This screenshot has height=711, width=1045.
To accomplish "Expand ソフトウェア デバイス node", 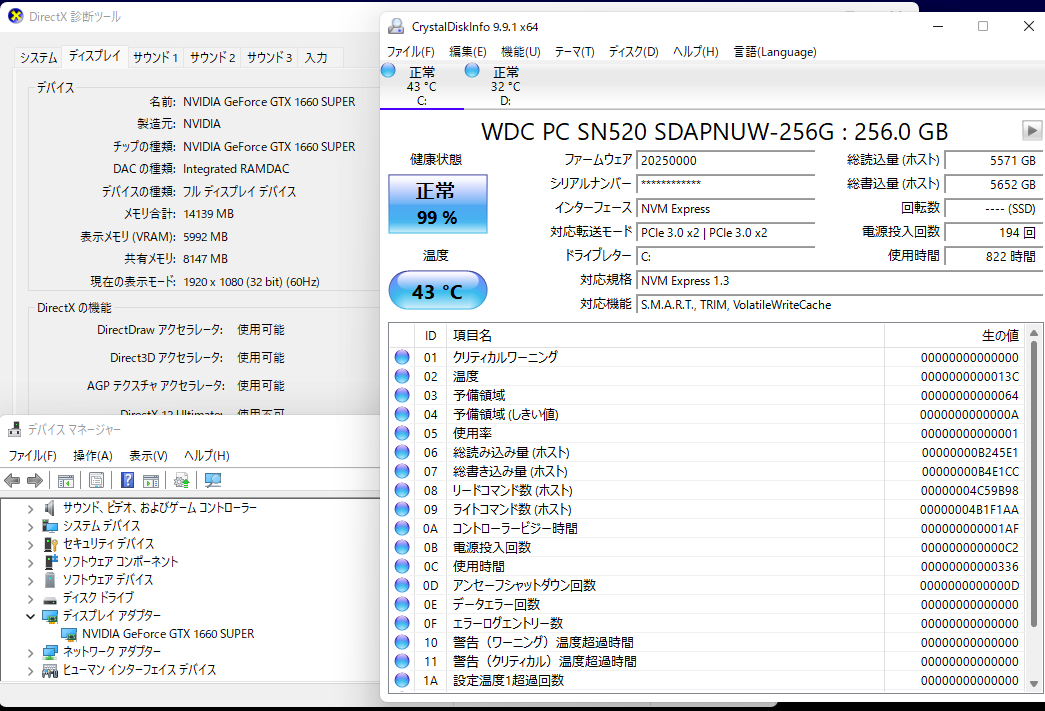I will tap(30, 580).
